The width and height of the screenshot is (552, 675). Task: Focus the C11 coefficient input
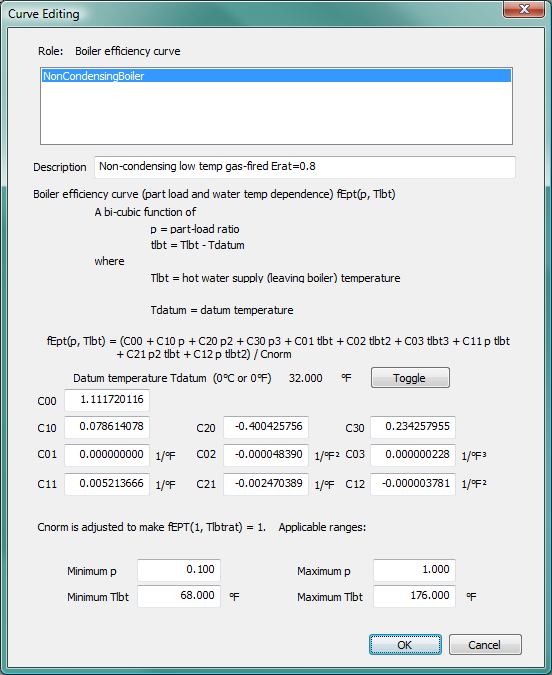[x=107, y=484]
